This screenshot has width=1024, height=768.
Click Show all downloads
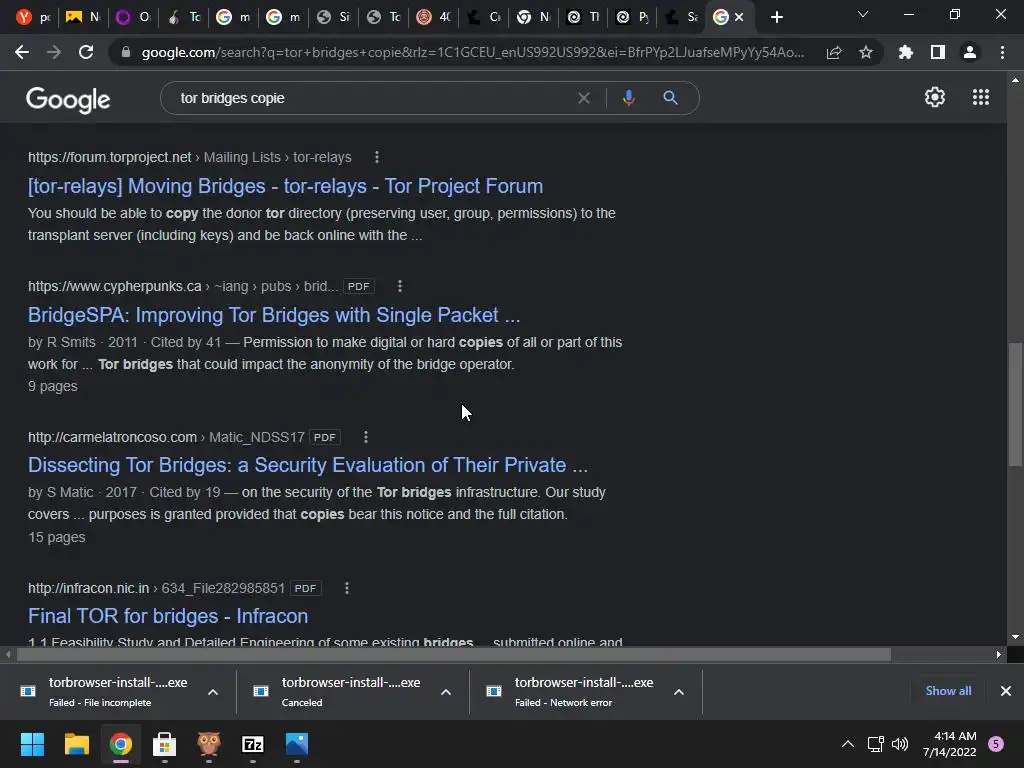pos(948,691)
